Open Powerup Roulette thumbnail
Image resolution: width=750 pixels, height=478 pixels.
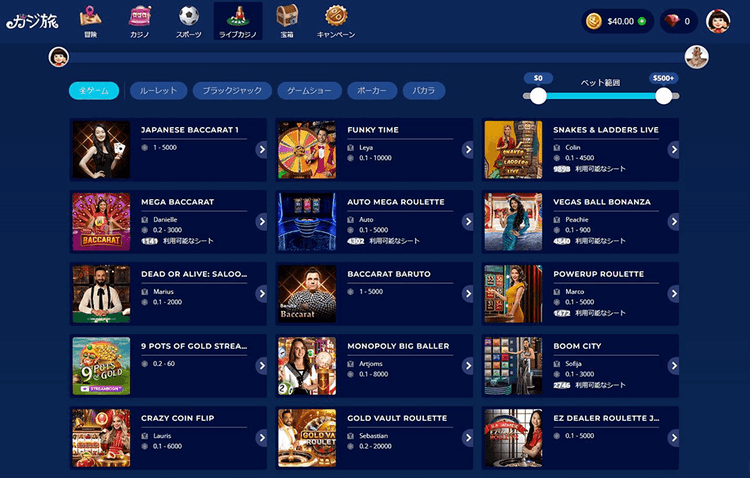(x=513, y=293)
